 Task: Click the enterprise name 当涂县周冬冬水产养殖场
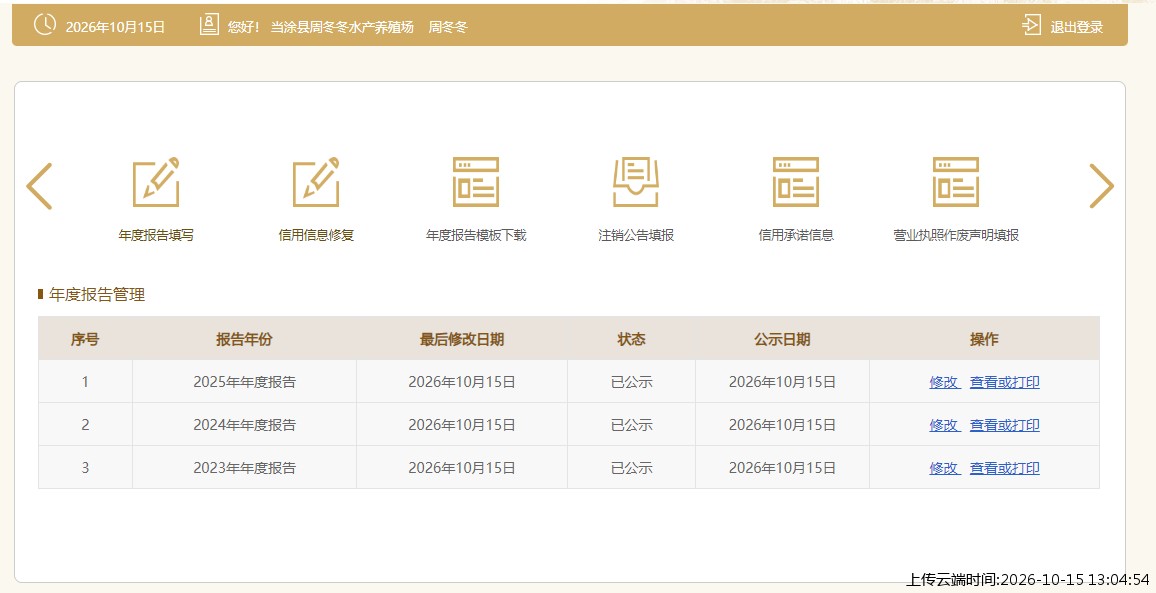tap(342, 27)
